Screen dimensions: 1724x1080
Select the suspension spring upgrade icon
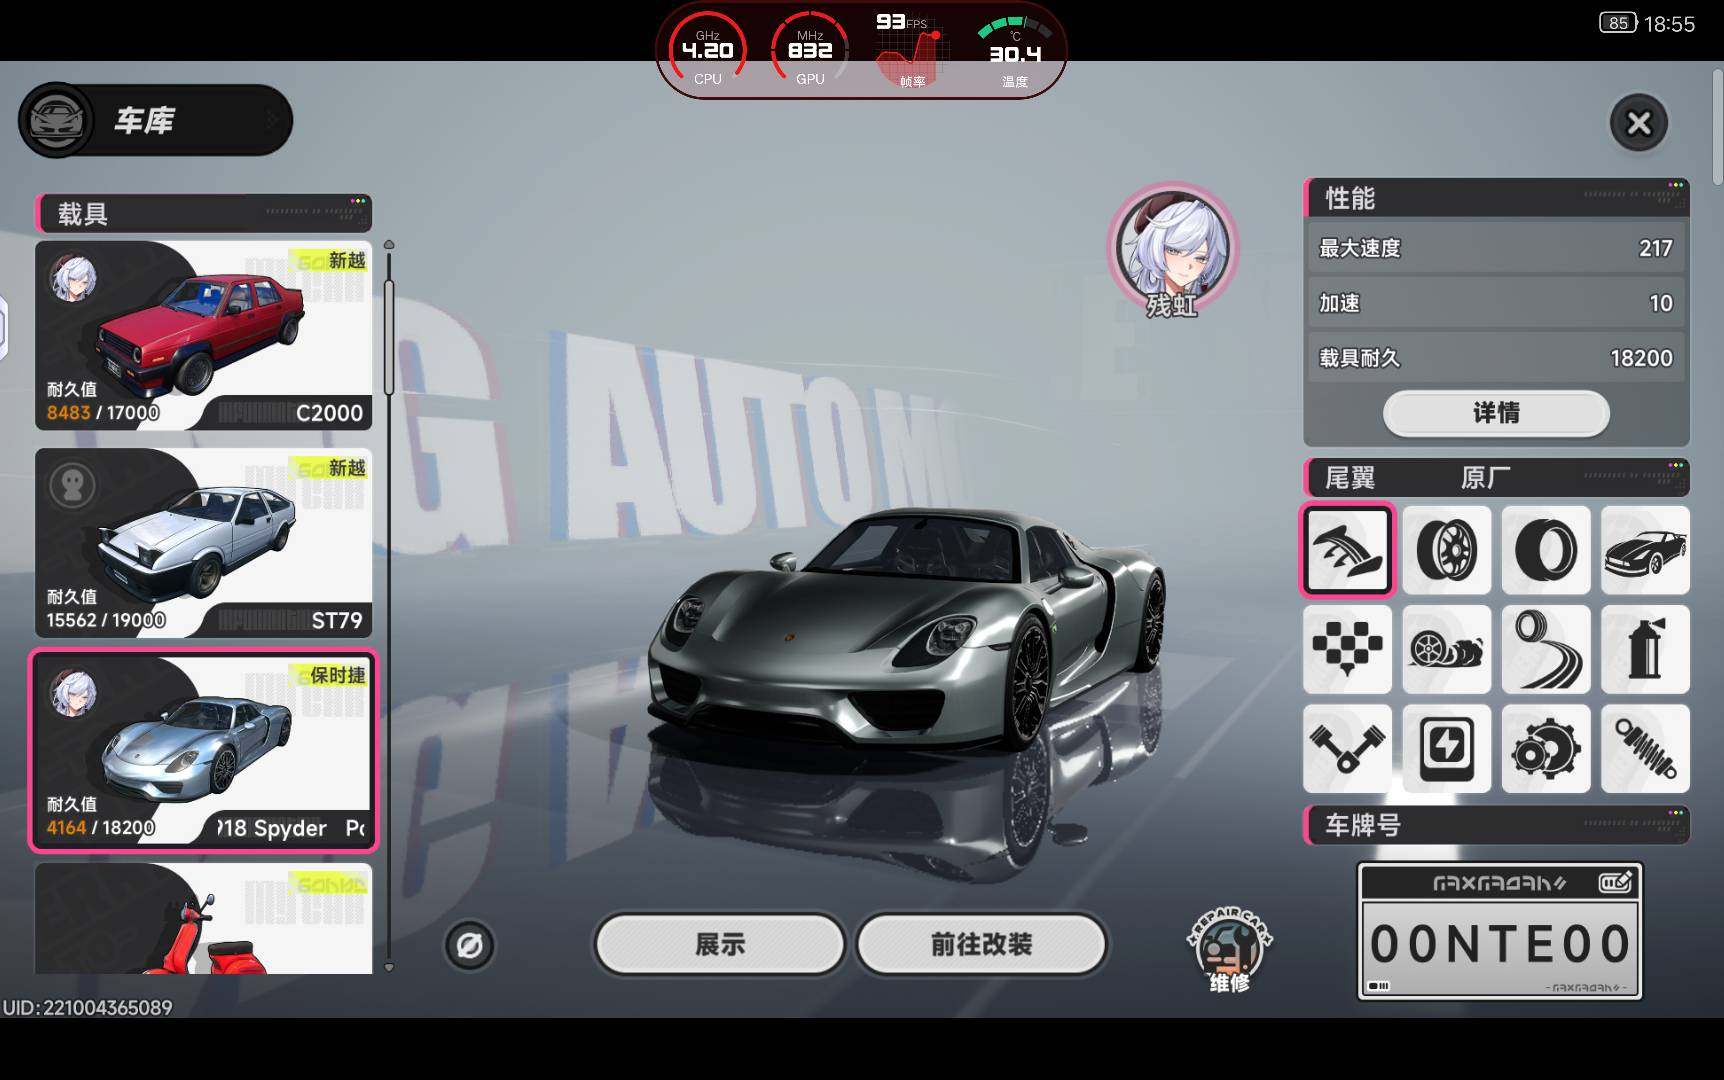pos(1645,748)
